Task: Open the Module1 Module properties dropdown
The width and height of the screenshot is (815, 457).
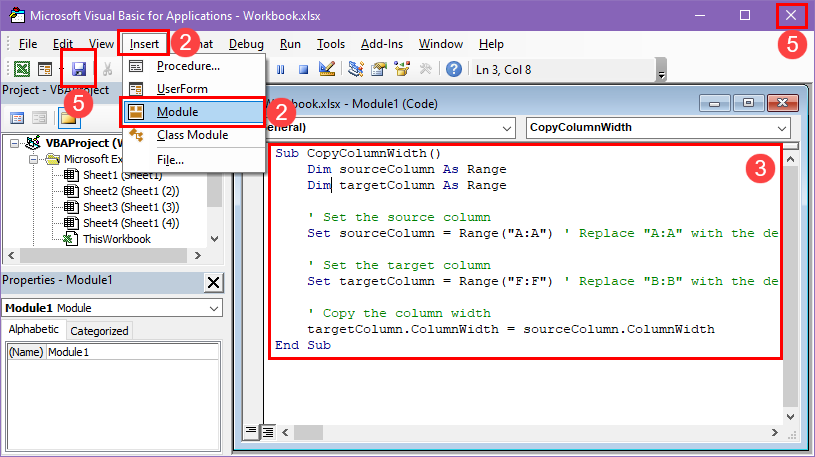Action: pos(214,308)
